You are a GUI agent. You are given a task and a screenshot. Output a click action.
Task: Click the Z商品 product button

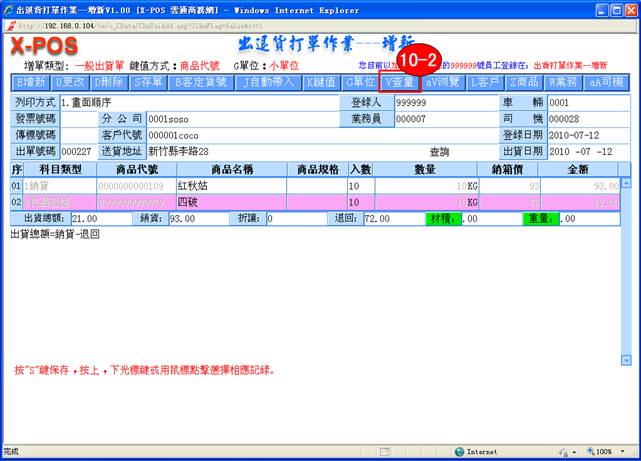pyautogui.click(x=526, y=82)
